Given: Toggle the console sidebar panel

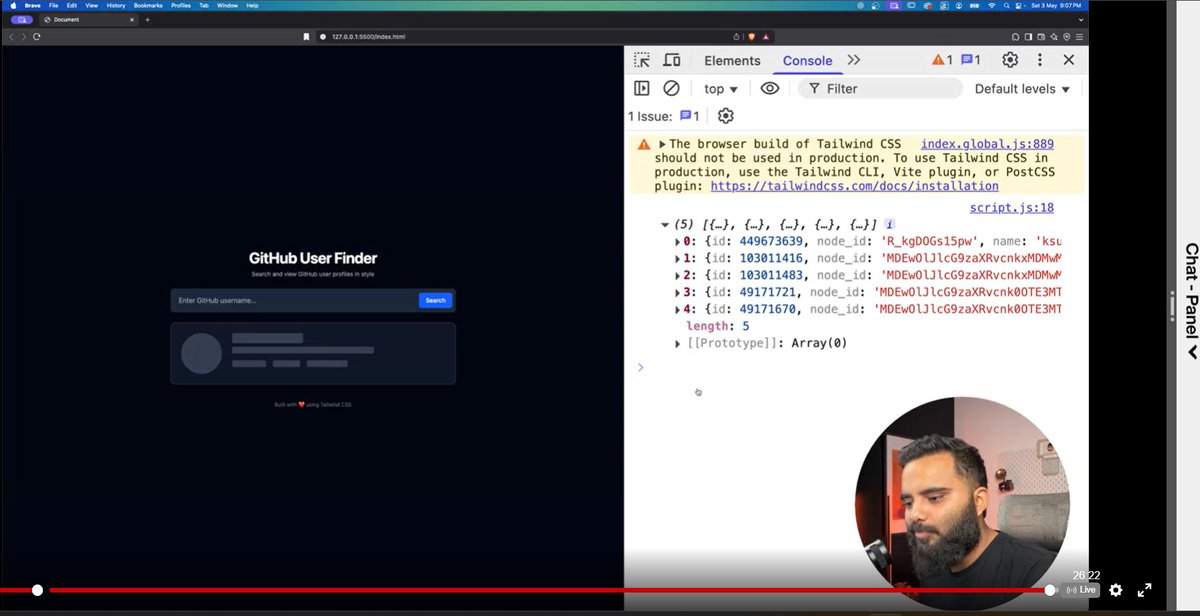Looking at the screenshot, I should tap(641, 88).
